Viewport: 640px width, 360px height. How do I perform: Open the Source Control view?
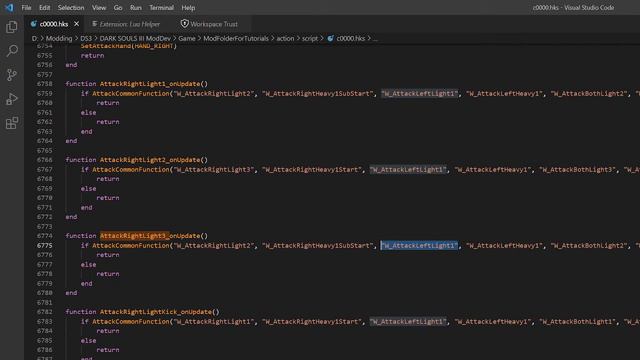point(12,75)
